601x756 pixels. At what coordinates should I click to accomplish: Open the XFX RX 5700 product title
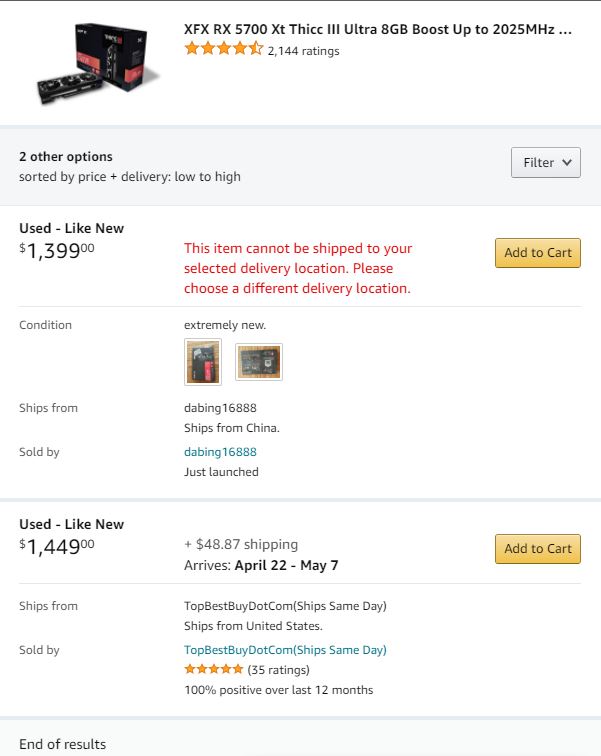(378, 29)
